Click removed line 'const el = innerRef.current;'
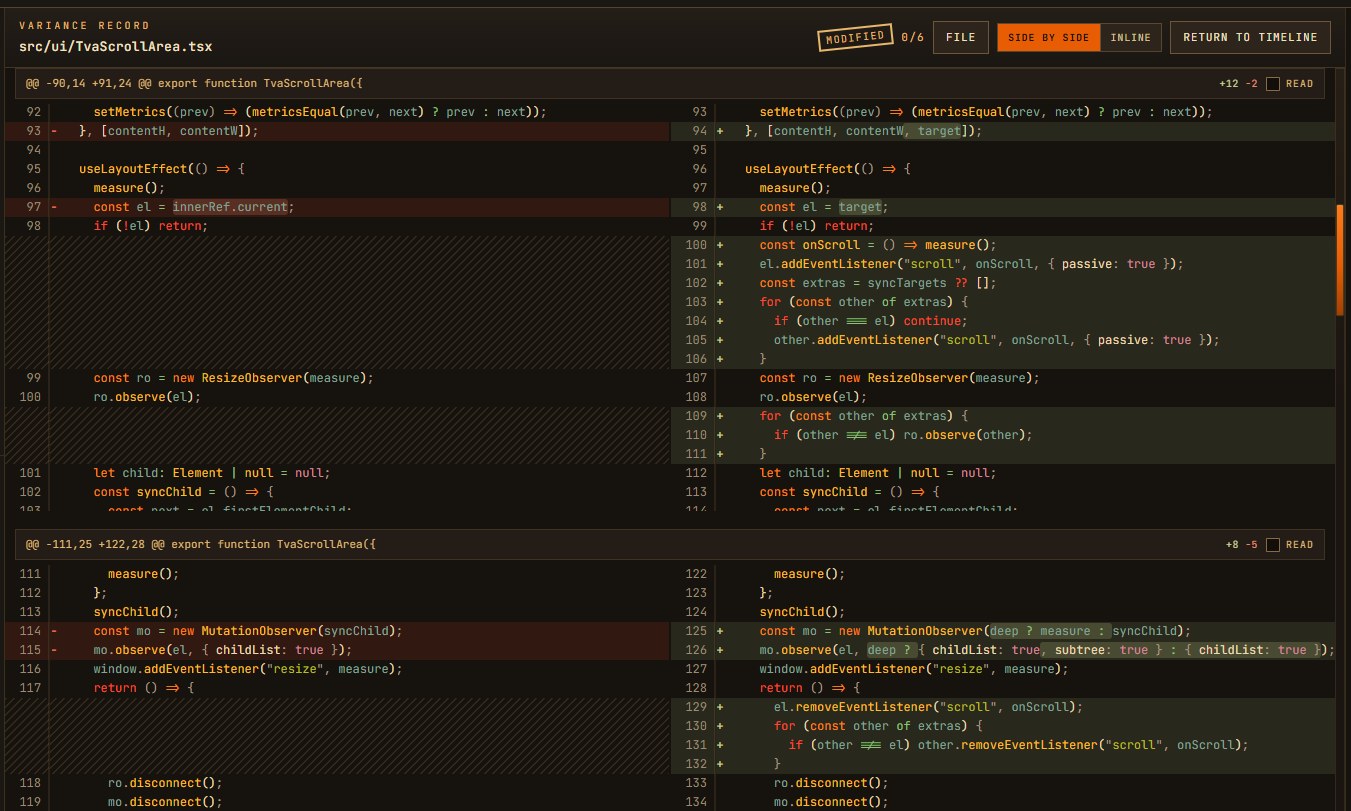This screenshot has width=1351, height=811. [337, 207]
